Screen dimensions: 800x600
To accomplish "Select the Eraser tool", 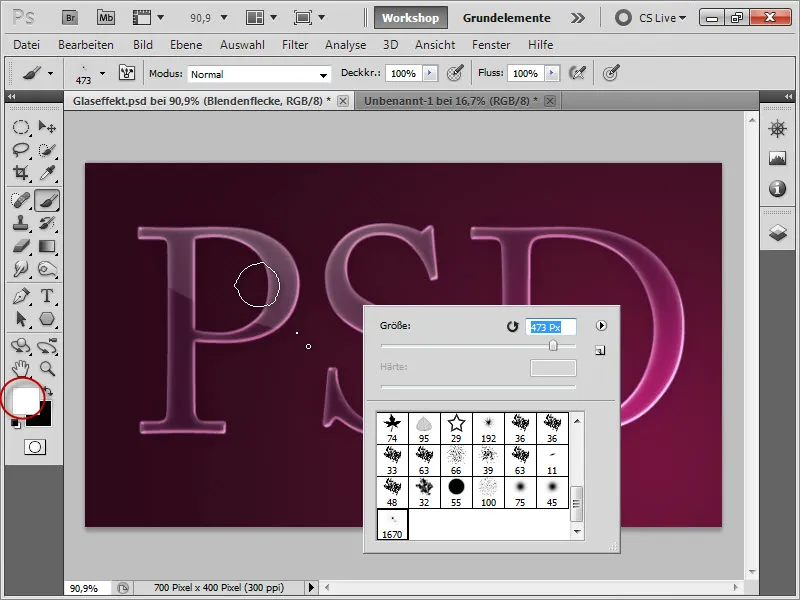I will coord(21,246).
